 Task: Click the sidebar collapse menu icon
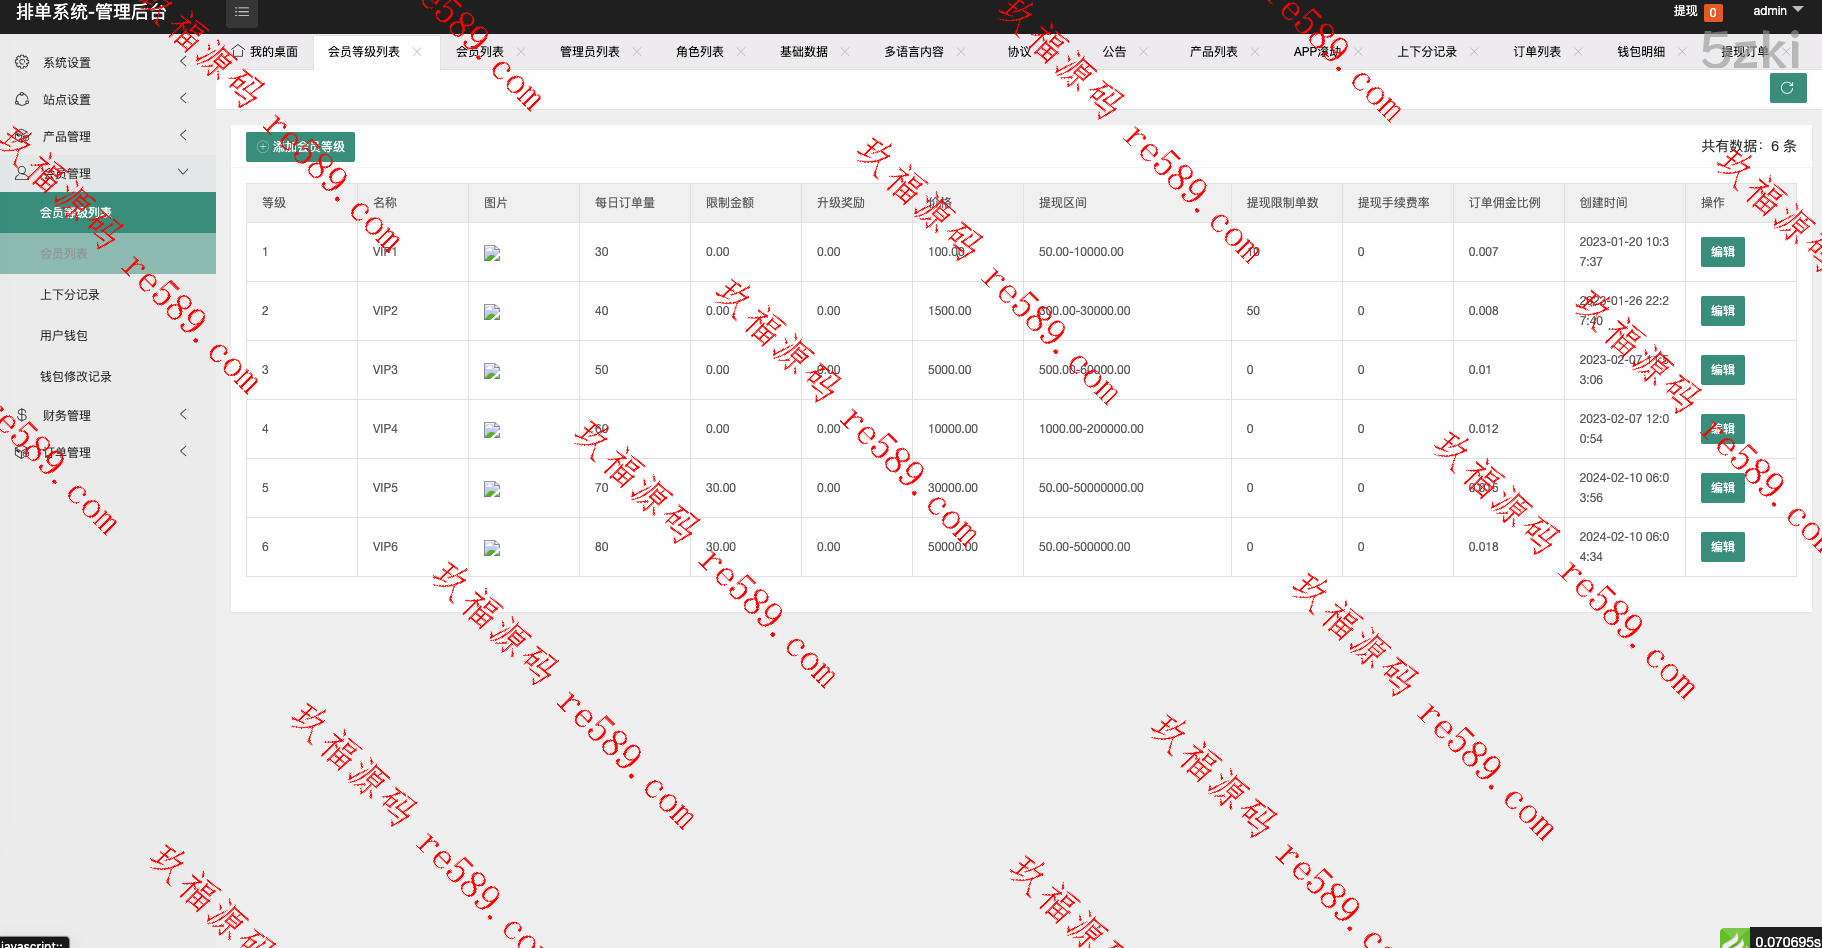click(242, 12)
